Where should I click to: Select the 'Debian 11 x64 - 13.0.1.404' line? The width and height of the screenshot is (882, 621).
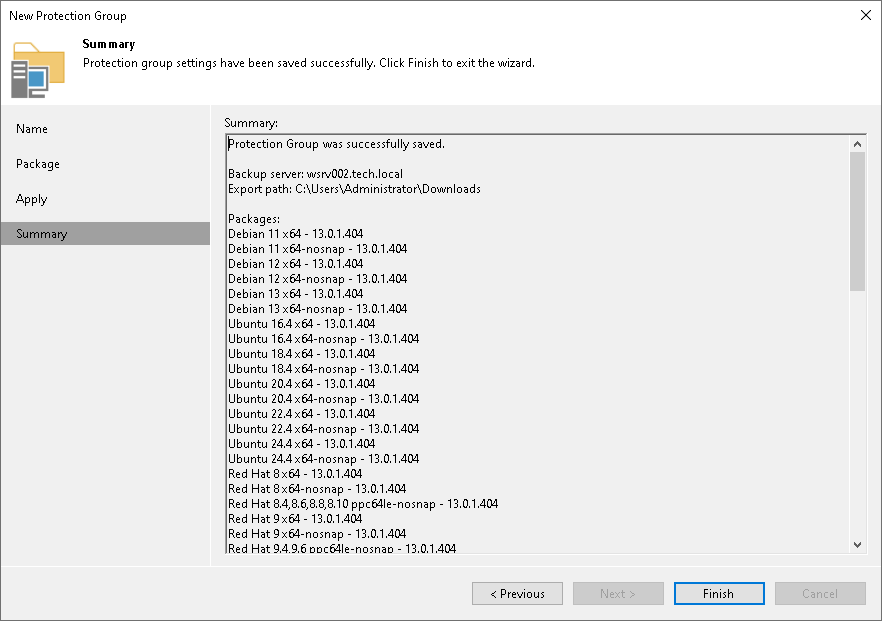coord(296,234)
